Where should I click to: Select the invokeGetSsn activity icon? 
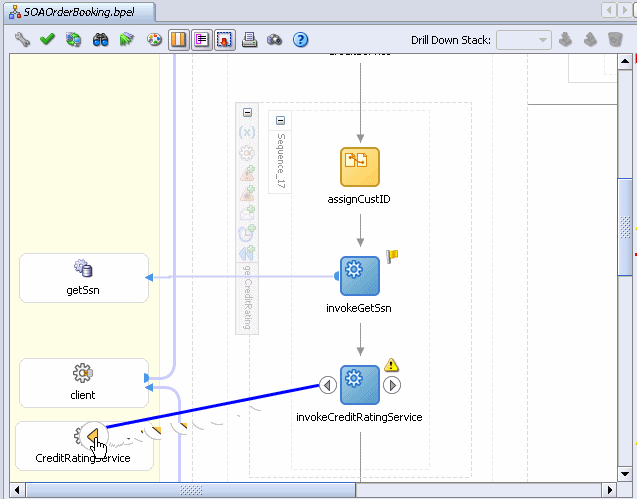360,276
